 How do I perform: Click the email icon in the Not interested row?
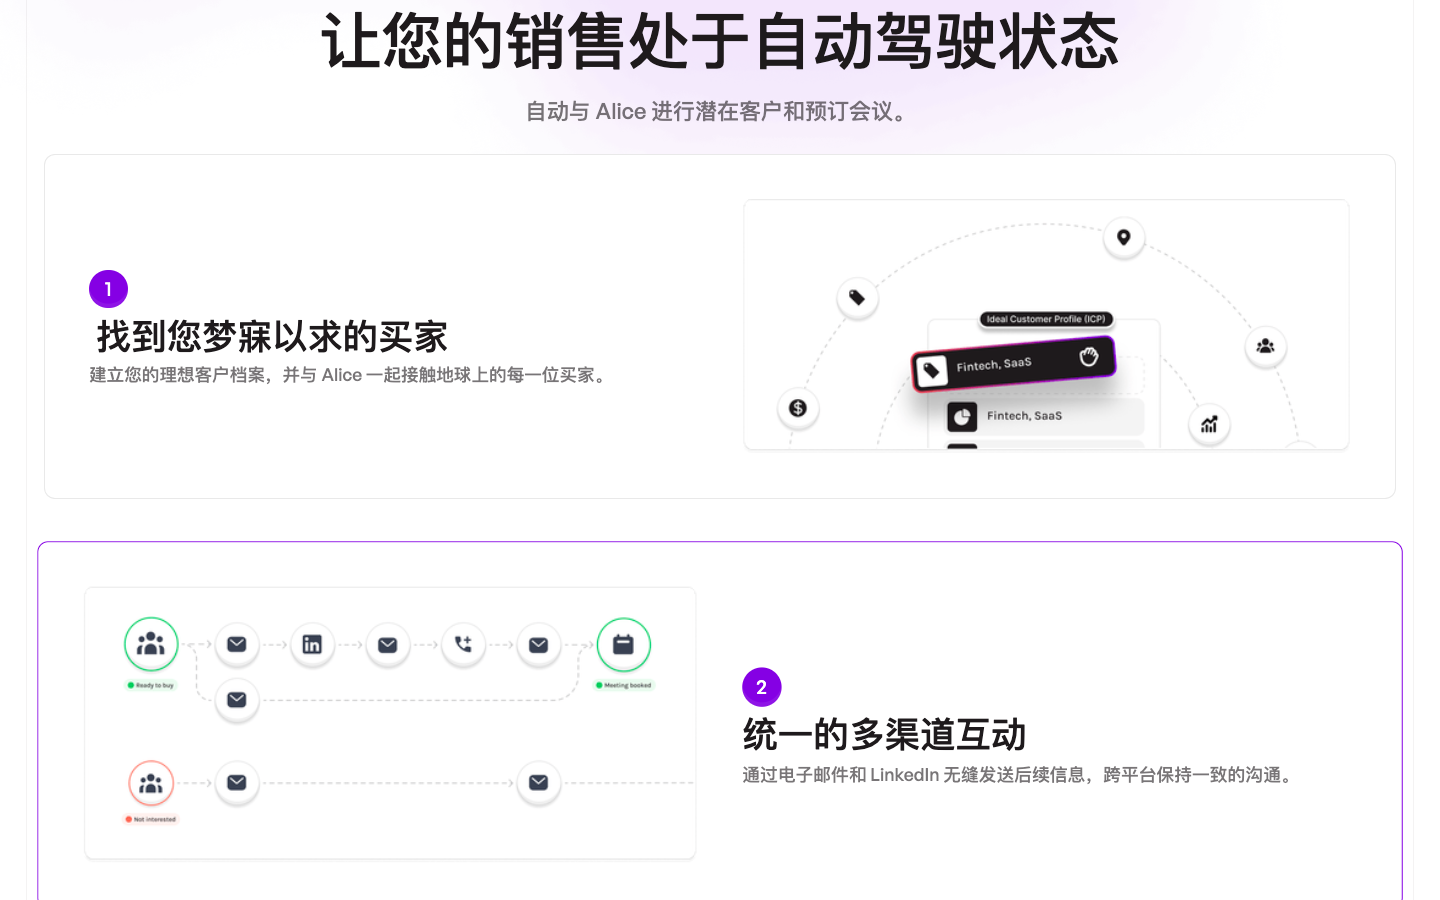(237, 783)
